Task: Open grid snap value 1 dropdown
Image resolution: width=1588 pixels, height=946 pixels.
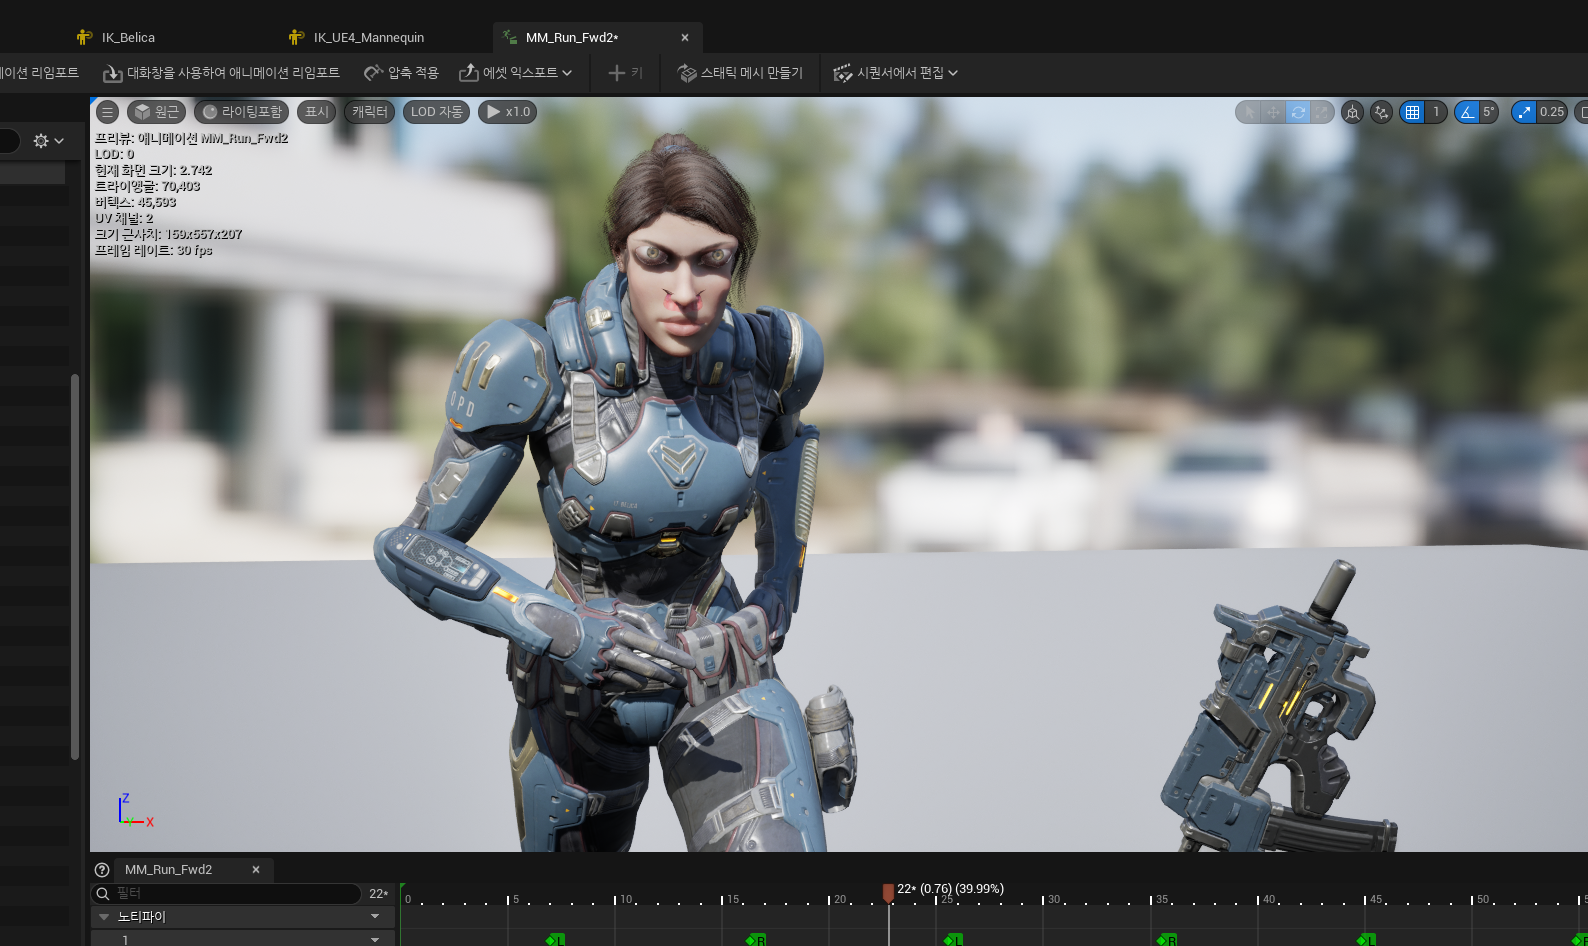Action: [1436, 112]
